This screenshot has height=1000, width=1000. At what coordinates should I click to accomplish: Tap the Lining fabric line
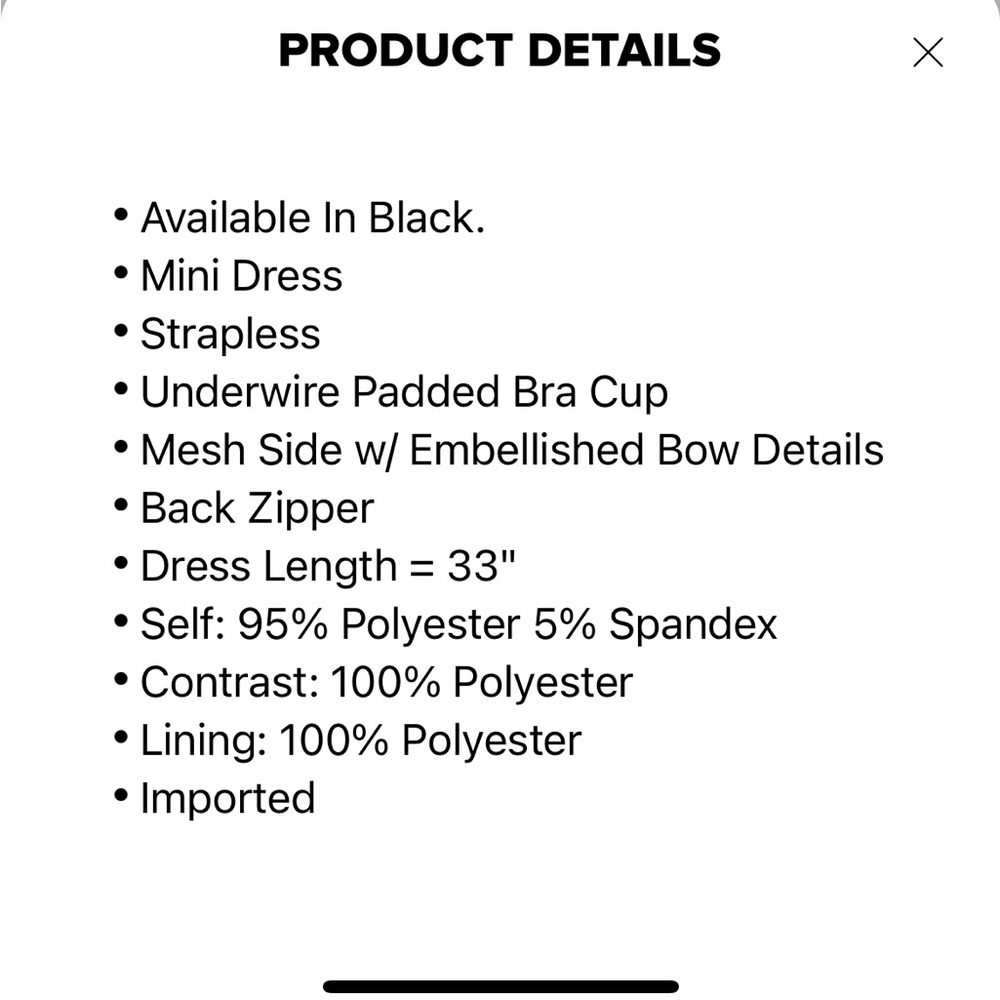(x=360, y=741)
